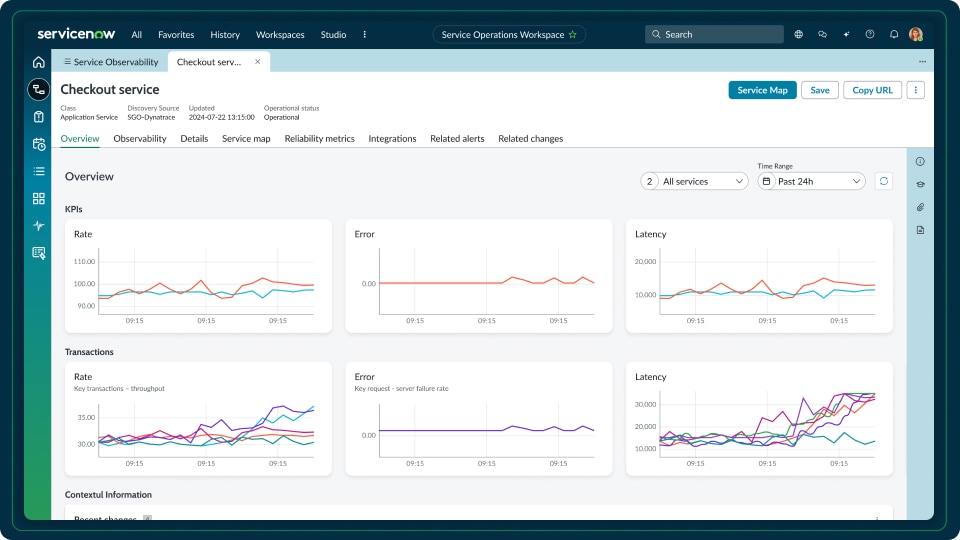The height and width of the screenshot is (540, 960).
Task: Open the Past 24h time range dropdown
Action: coord(811,181)
